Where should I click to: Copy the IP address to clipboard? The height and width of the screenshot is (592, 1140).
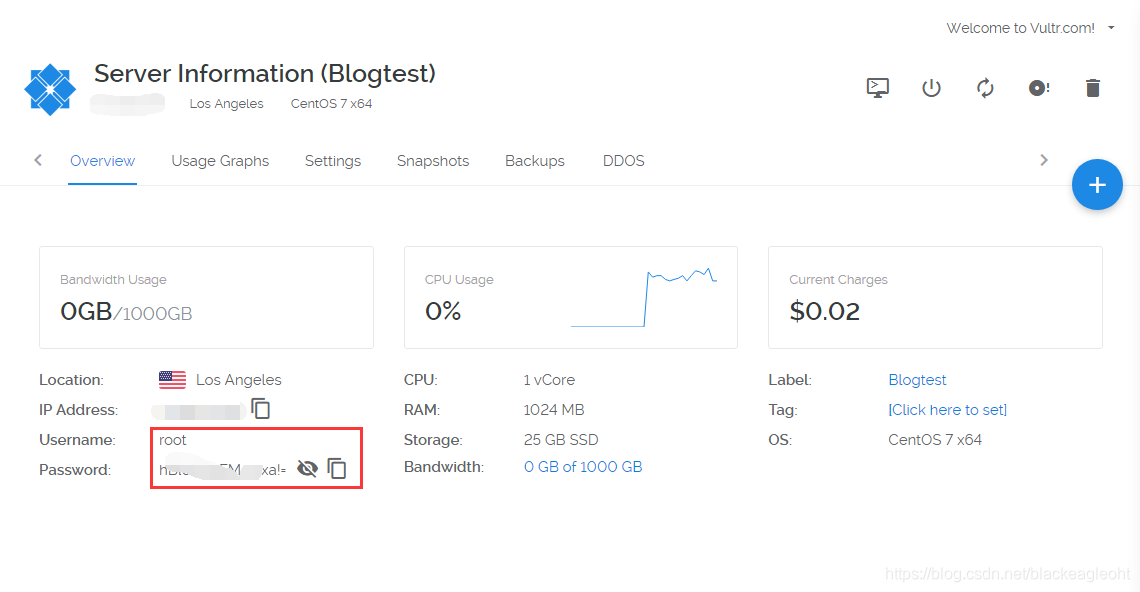click(260, 409)
